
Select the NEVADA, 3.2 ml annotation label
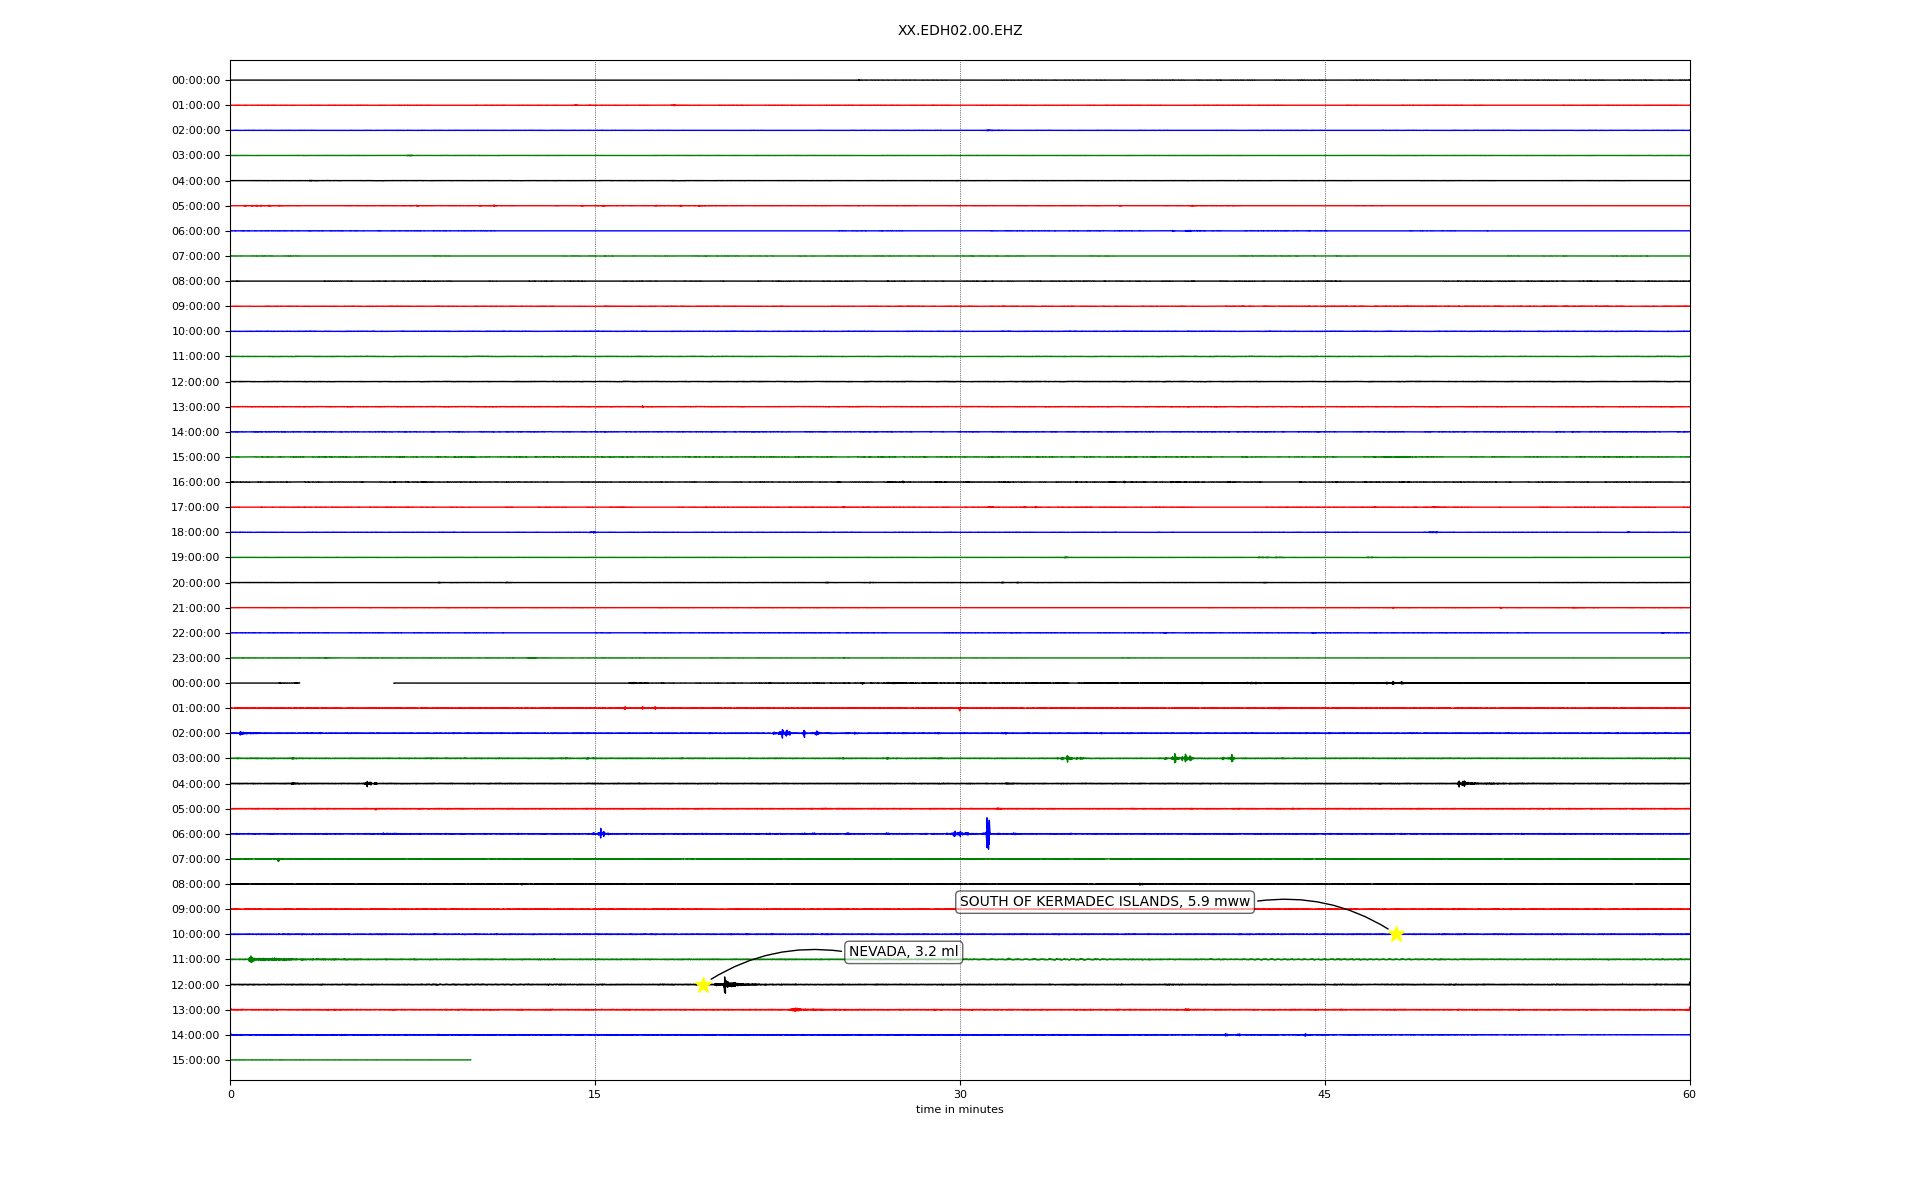point(903,951)
